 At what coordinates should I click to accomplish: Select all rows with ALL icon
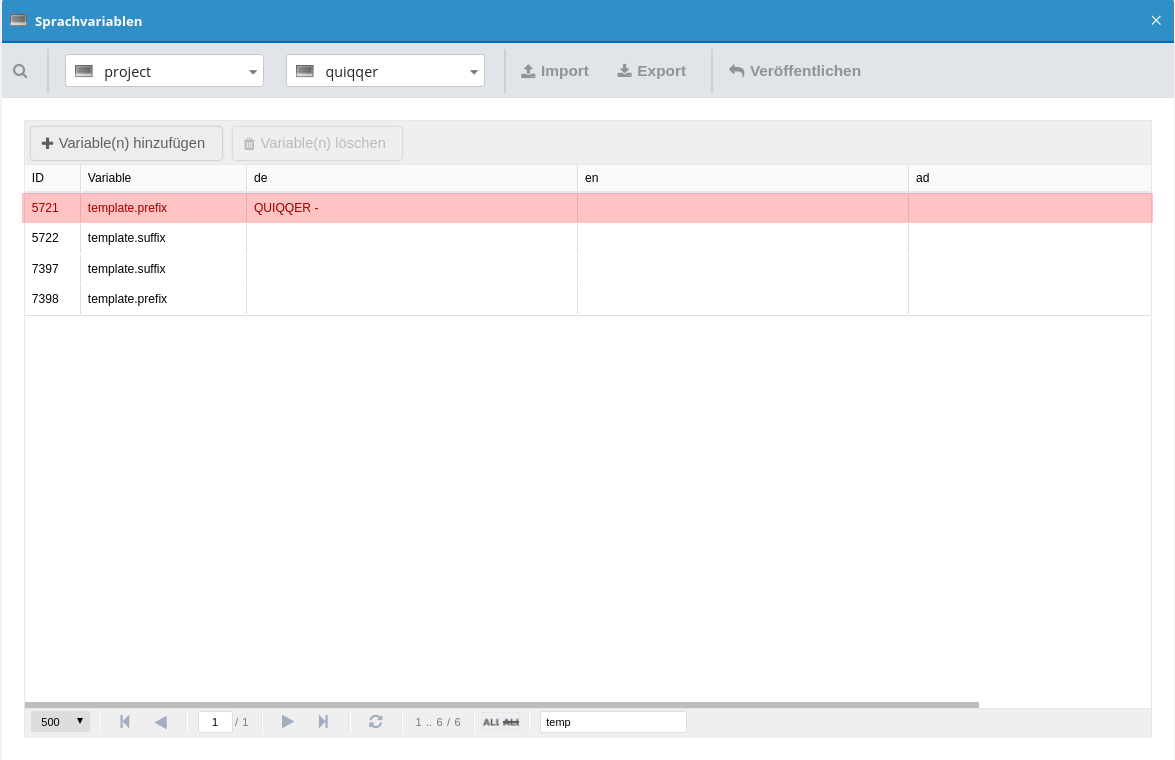491,722
